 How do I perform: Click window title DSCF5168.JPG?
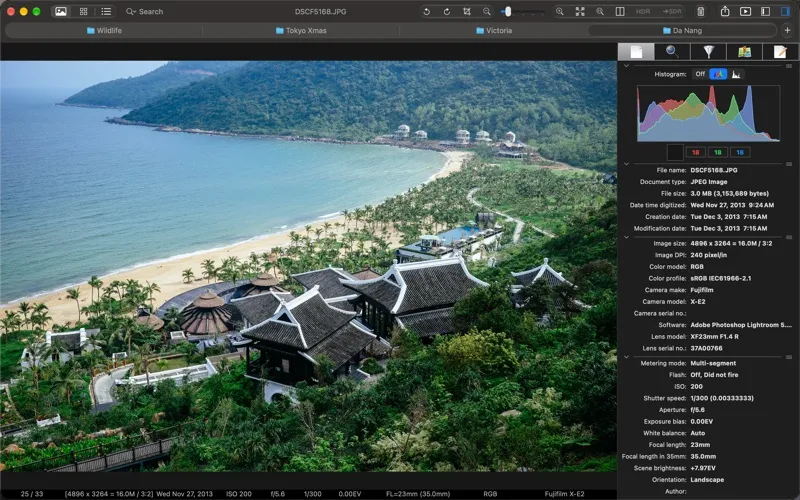click(x=320, y=11)
